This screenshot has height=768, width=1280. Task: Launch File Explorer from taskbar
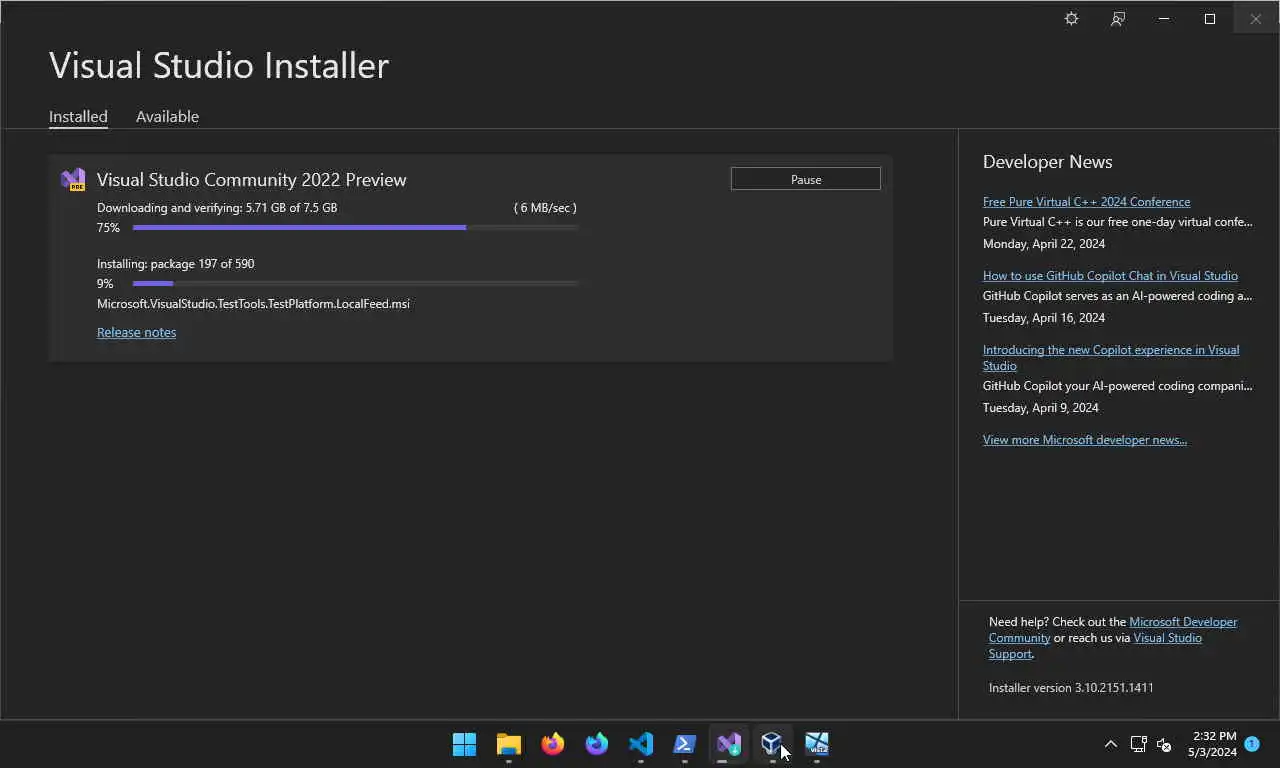pos(509,744)
